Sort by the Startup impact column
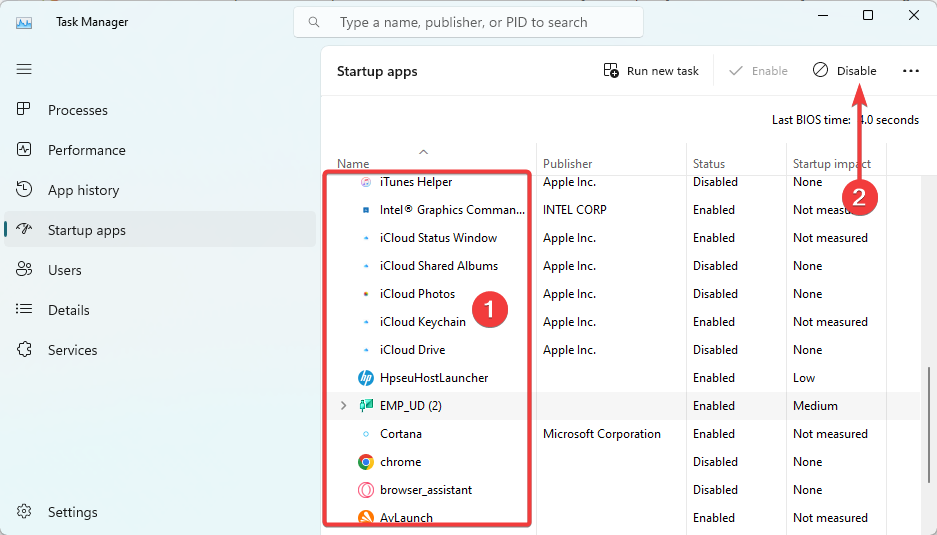937x535 pixels. 831,163
